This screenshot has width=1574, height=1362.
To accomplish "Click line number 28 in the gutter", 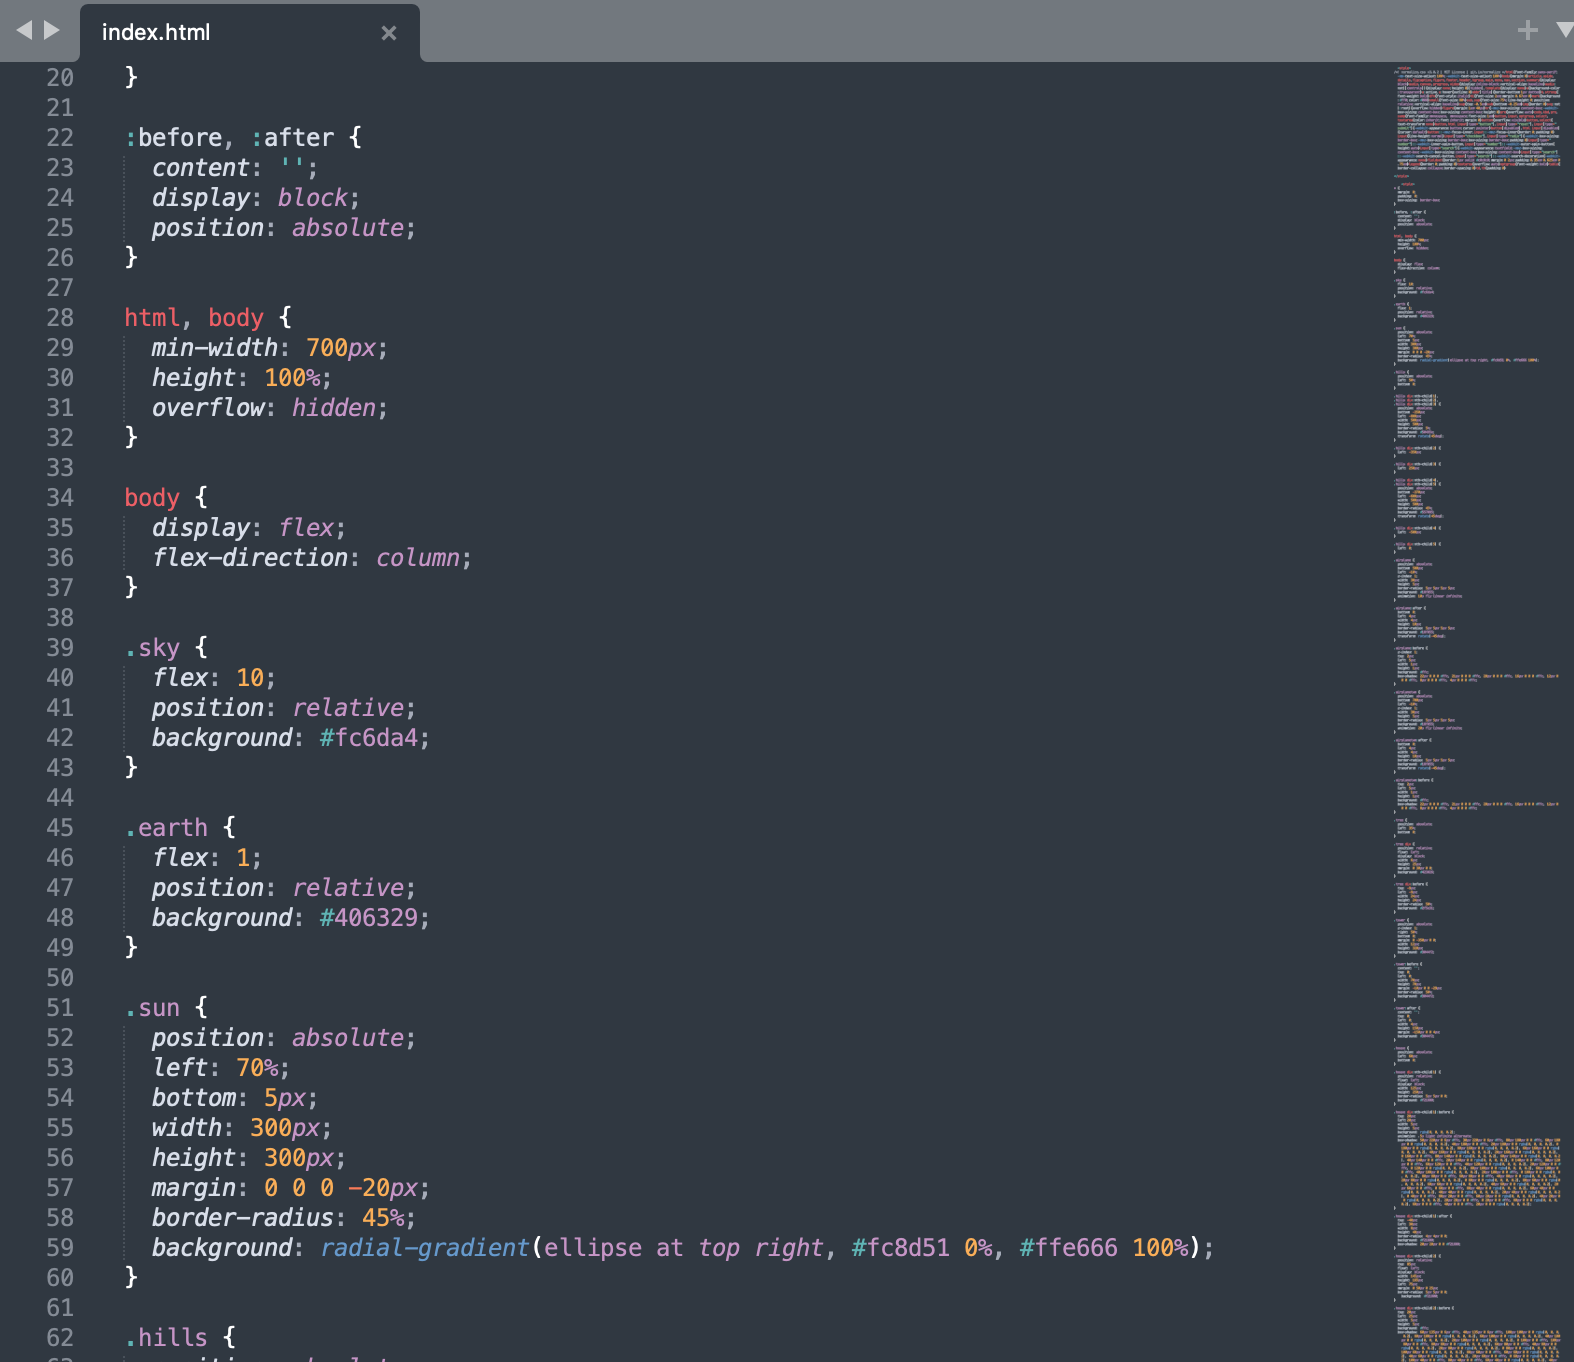I will 60,318.
